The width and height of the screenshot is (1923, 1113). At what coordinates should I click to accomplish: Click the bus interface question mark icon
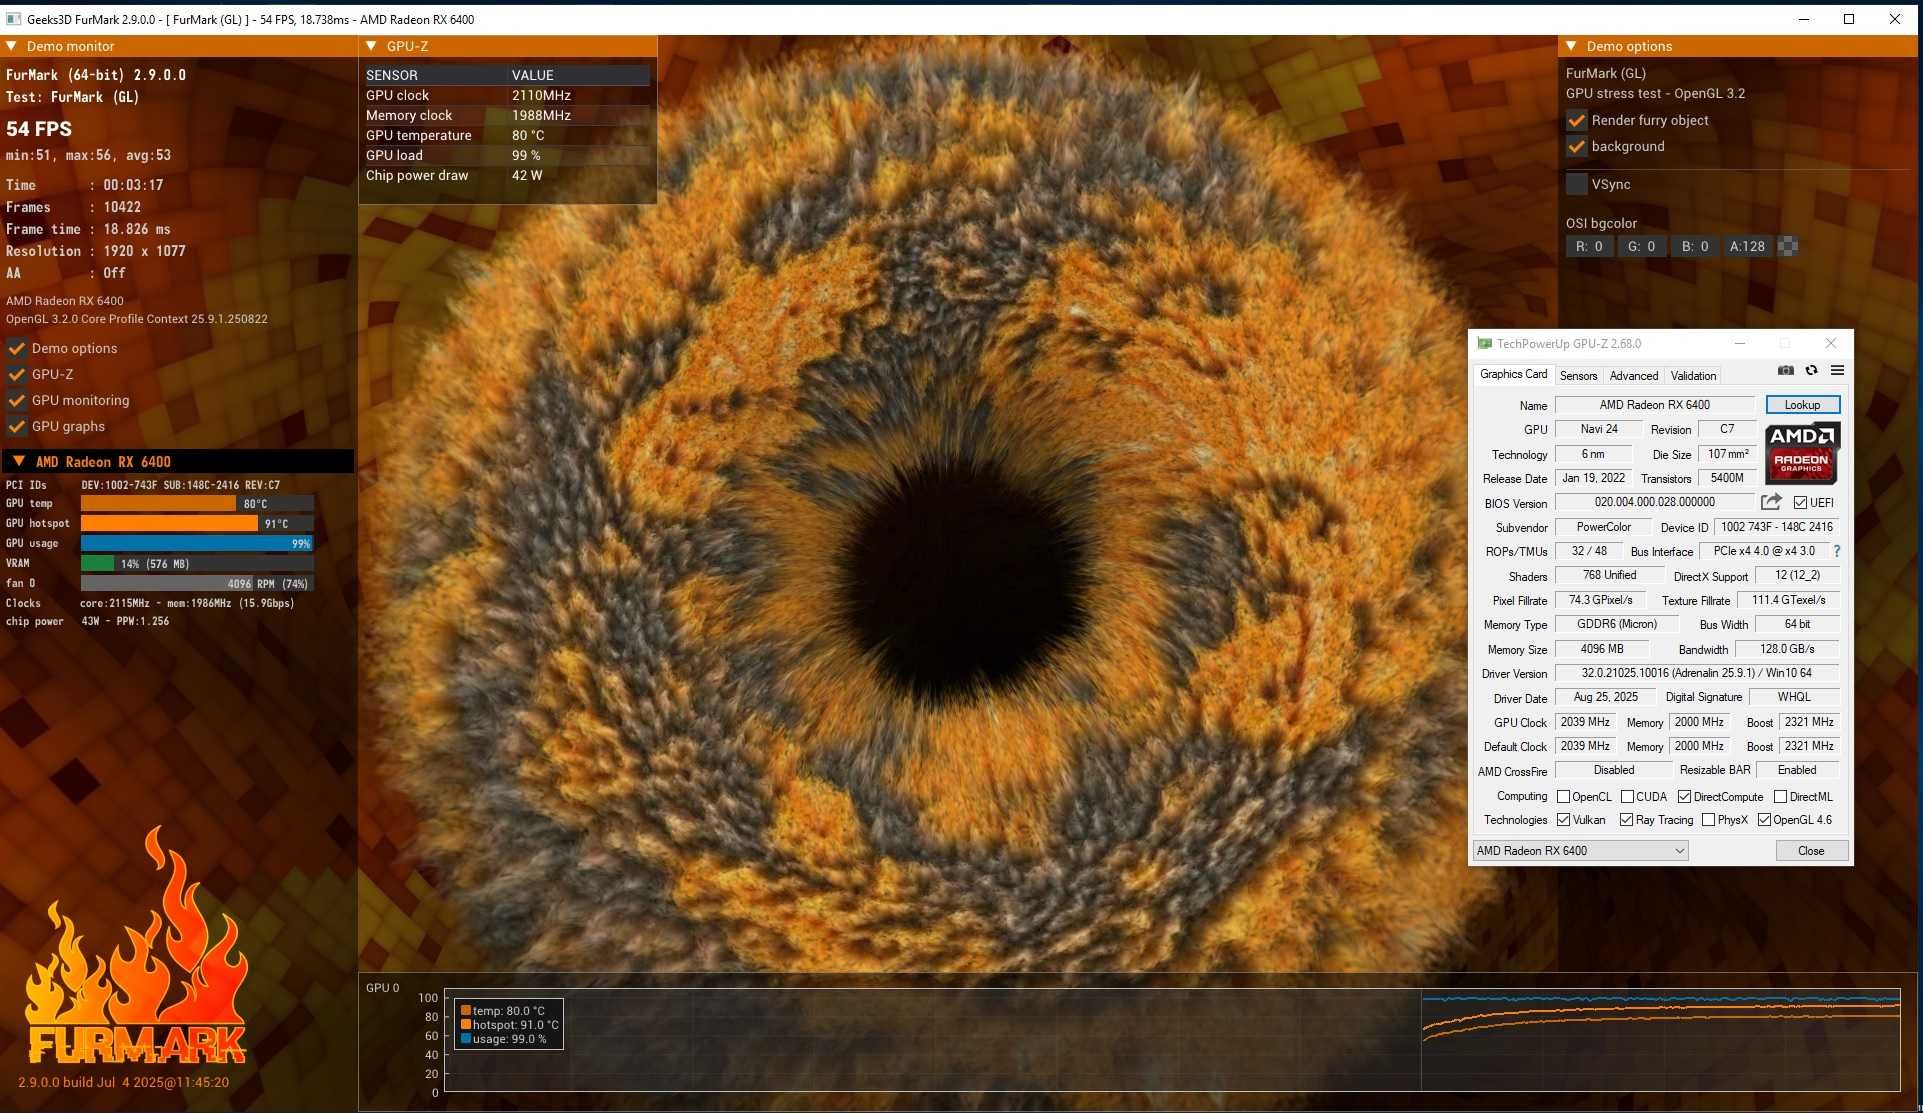[1837, 551]
